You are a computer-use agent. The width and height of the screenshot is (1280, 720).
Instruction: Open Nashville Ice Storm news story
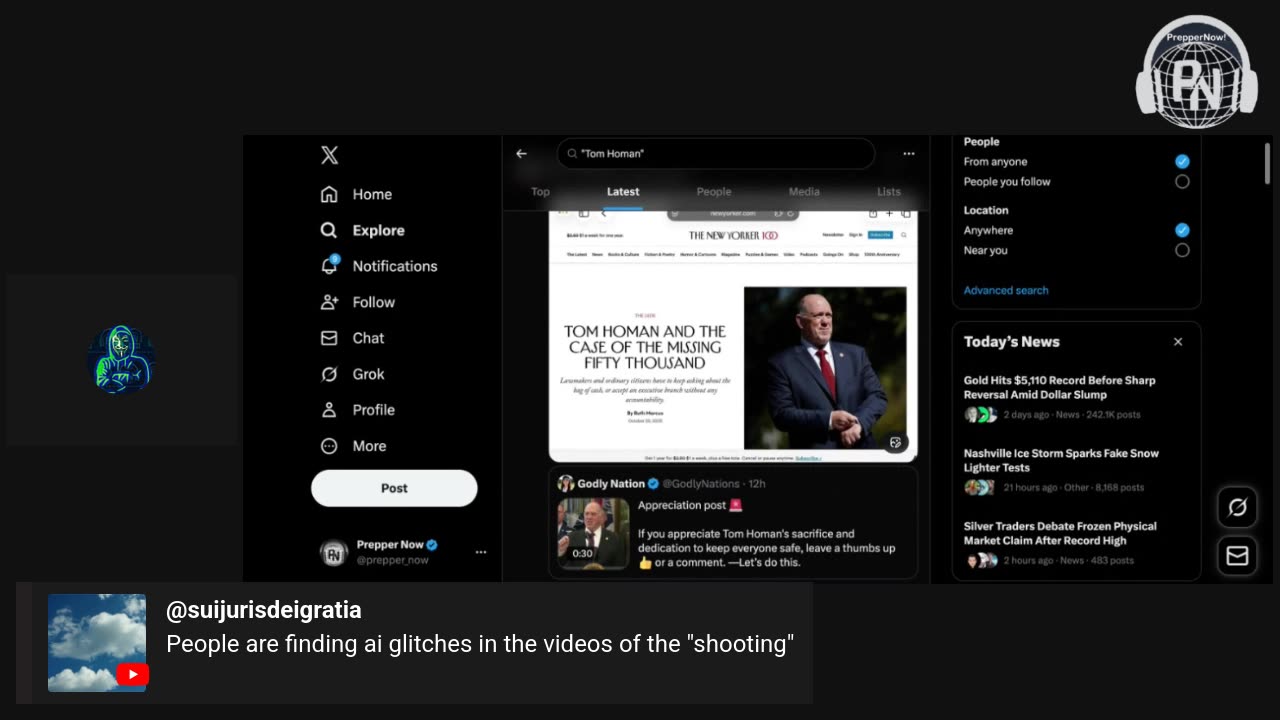pos(1061,460)
